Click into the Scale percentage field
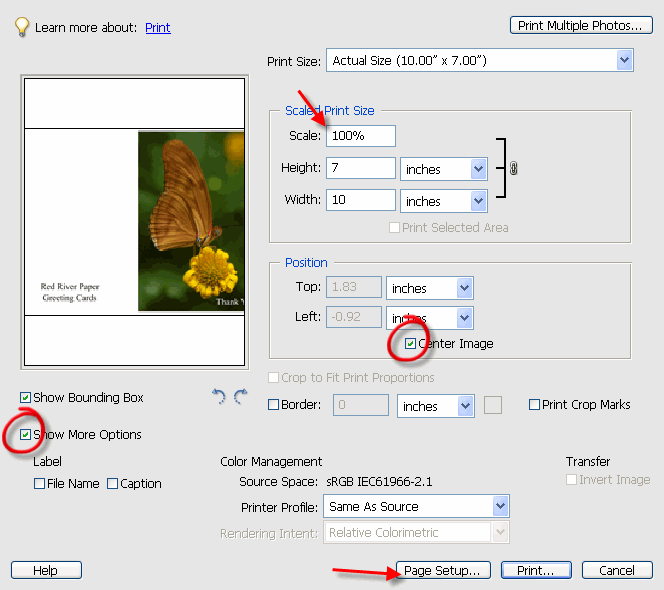664x590 pixels. (x=360, y=136)
